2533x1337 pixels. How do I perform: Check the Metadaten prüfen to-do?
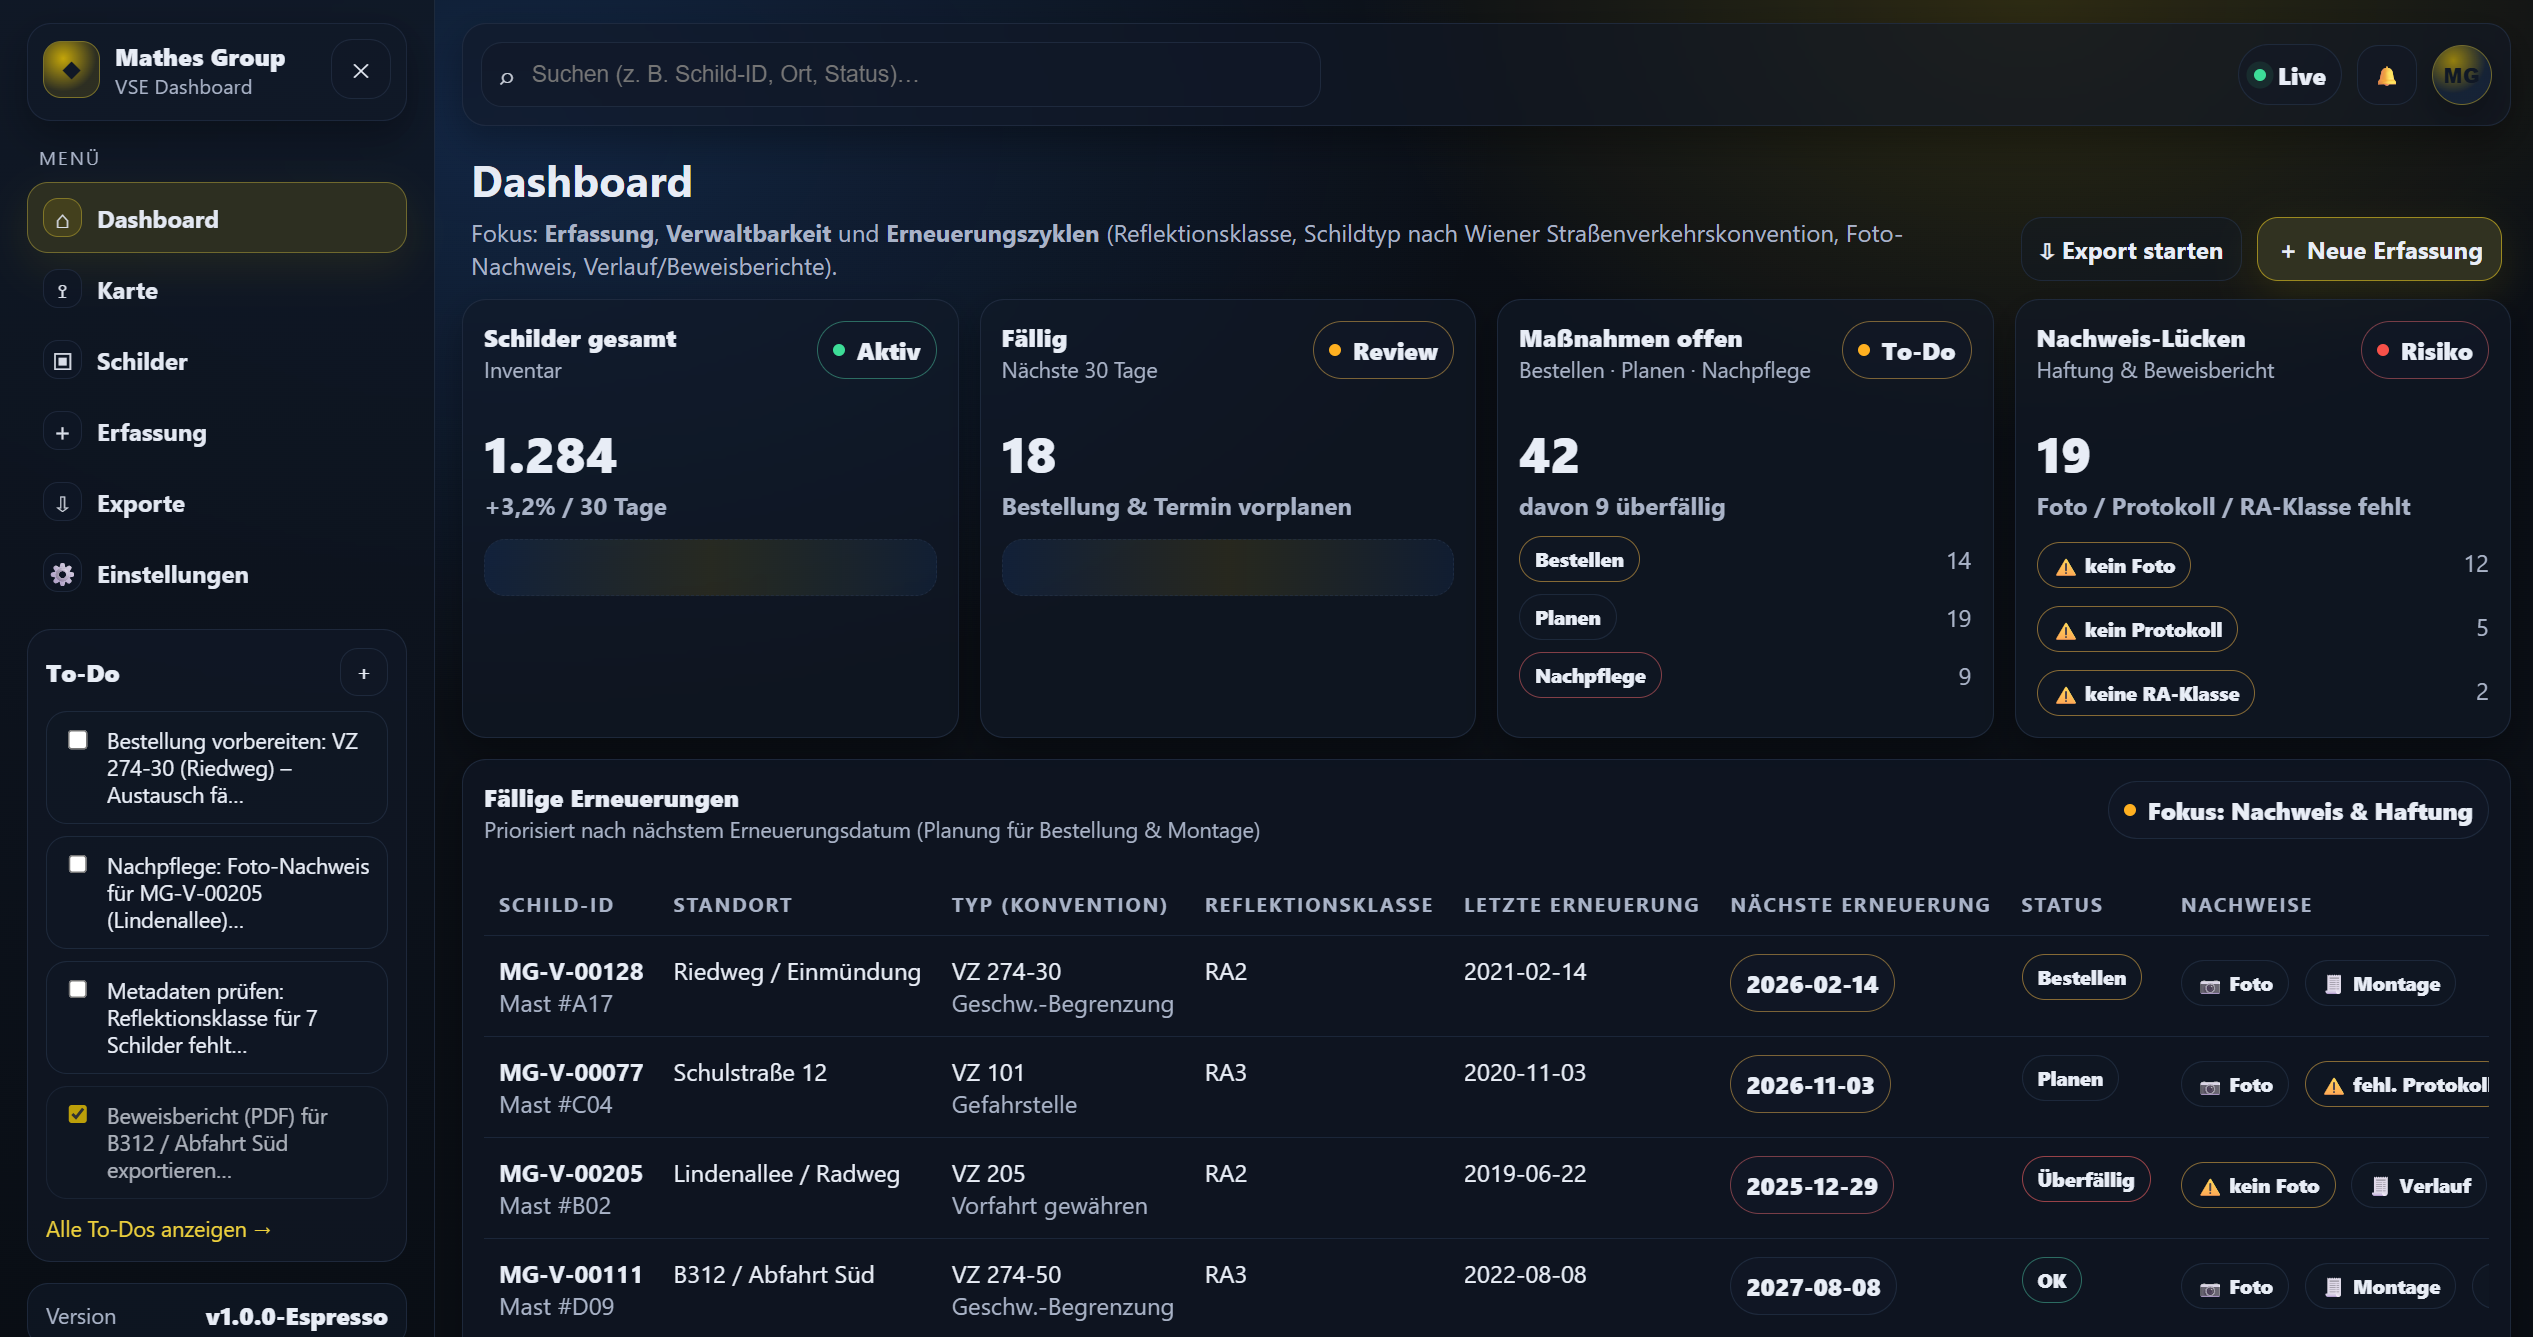pyautogui.click(x=77, y=989)
